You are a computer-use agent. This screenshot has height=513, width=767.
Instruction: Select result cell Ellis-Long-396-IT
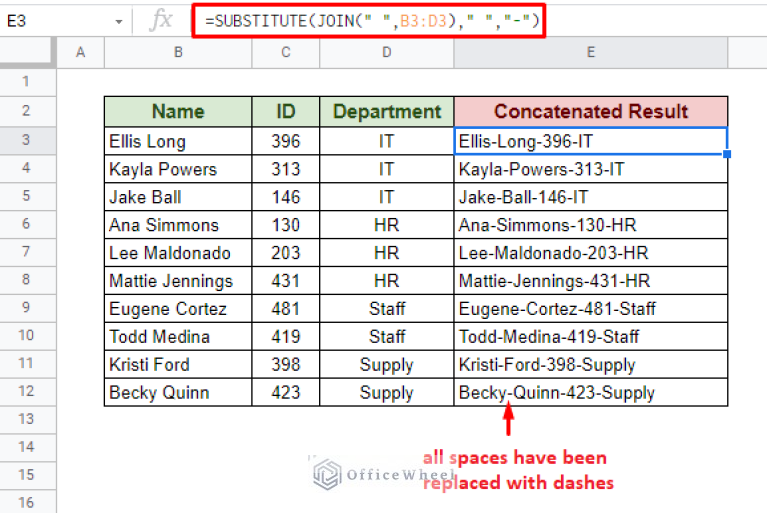[x=591, y=141]
